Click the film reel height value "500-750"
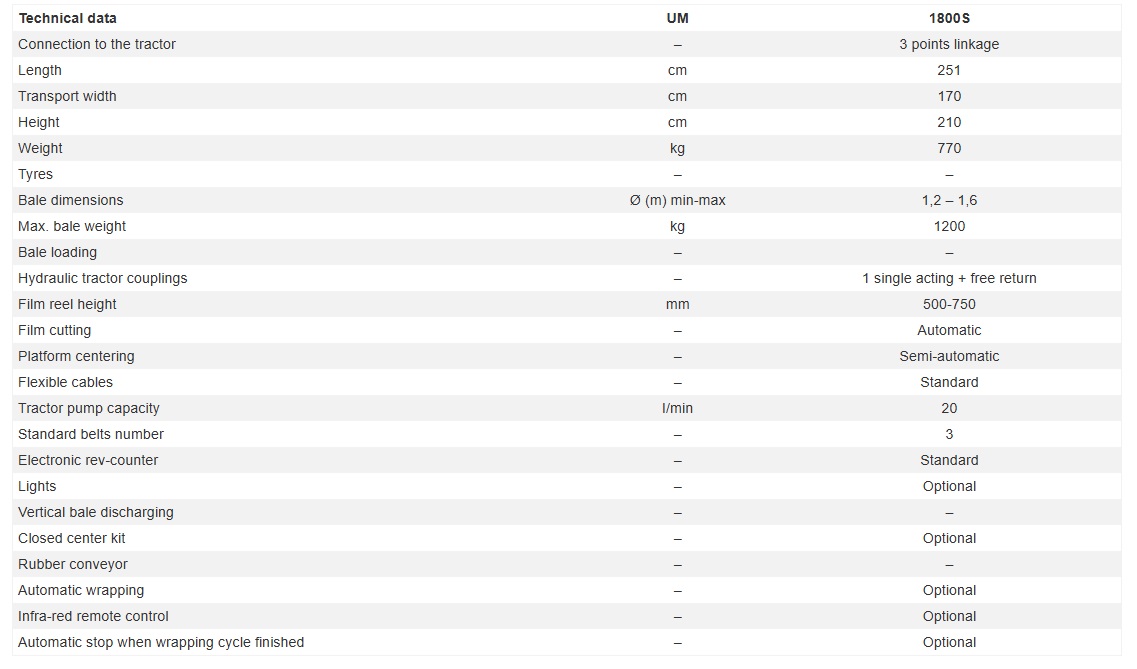Viewport: 1137px width, 669px height. point(949,304)
